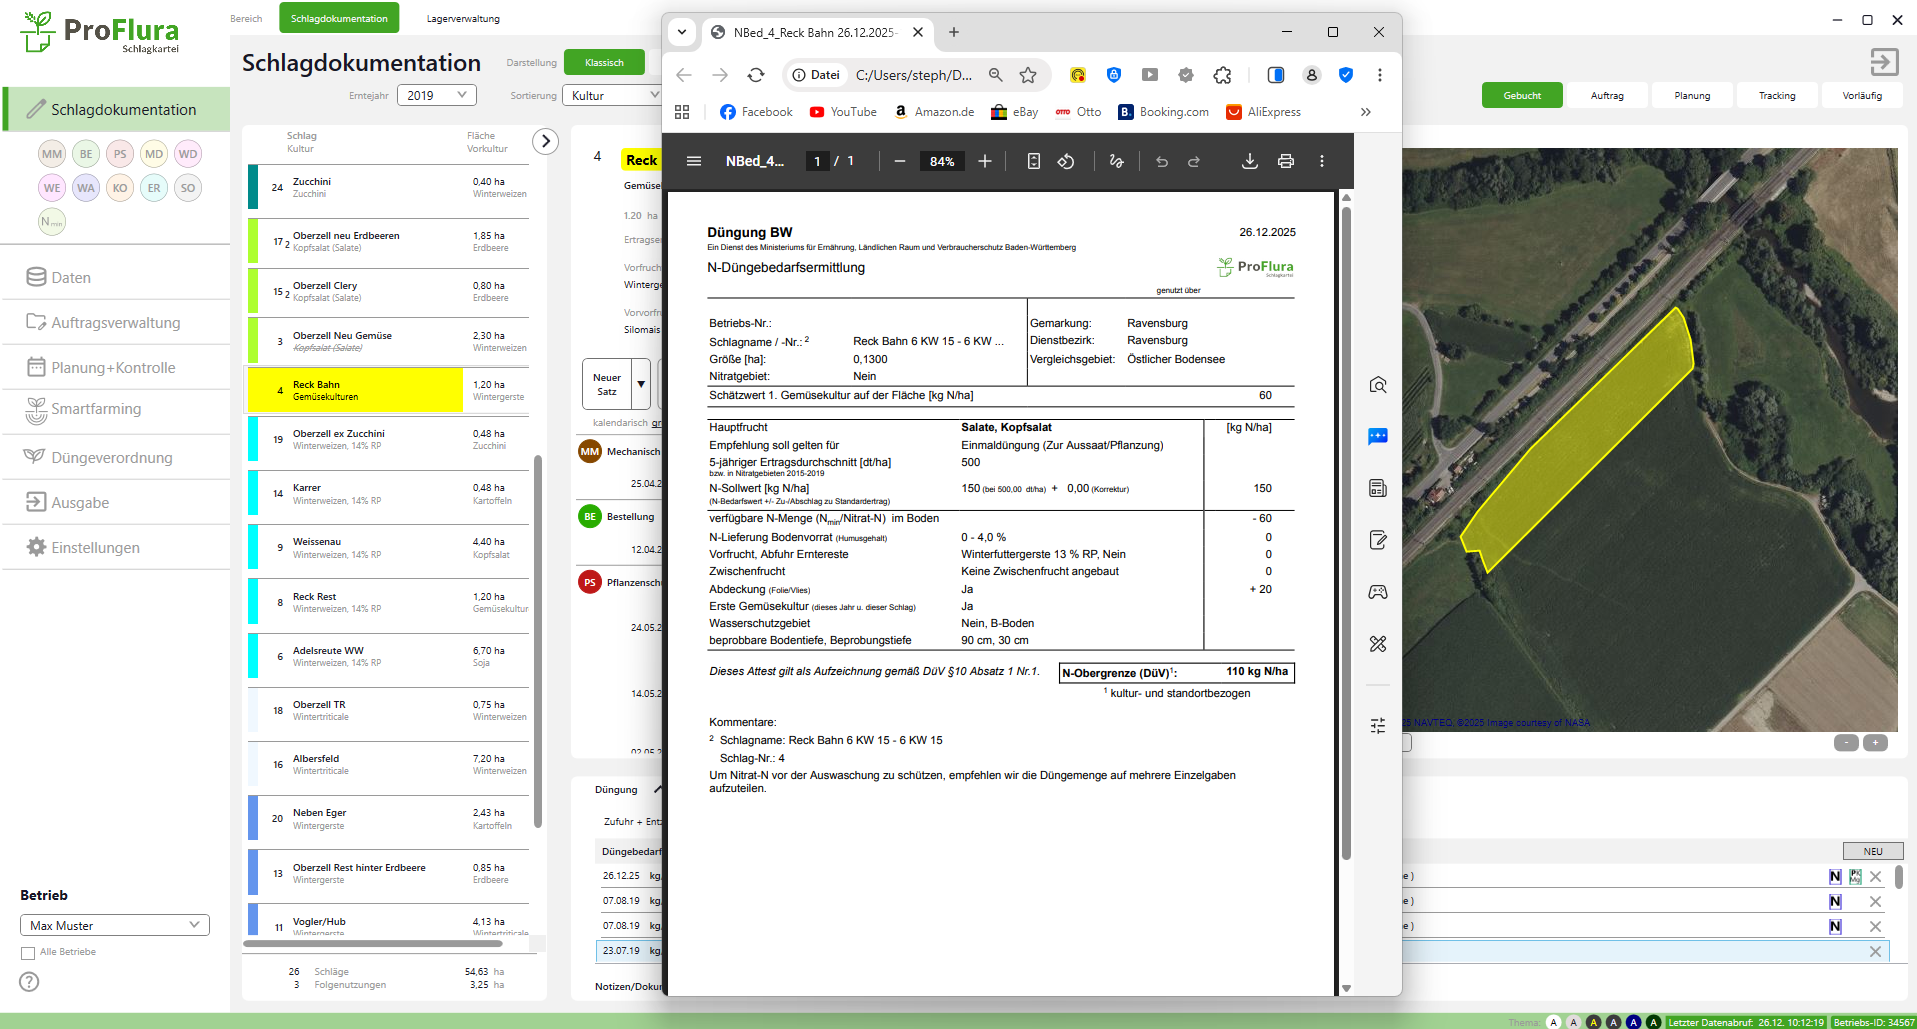Expand the Betrieb Max Muster dropdown
Image resolution: width=1917 pixels, height=1029 pixels.
115,925
